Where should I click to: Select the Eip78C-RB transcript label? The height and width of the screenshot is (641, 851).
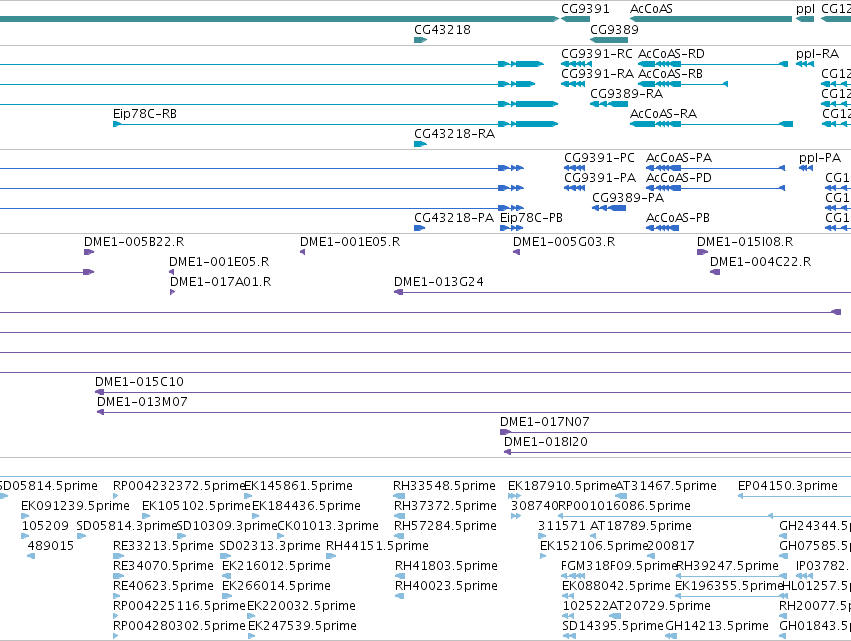click(145, 114)
